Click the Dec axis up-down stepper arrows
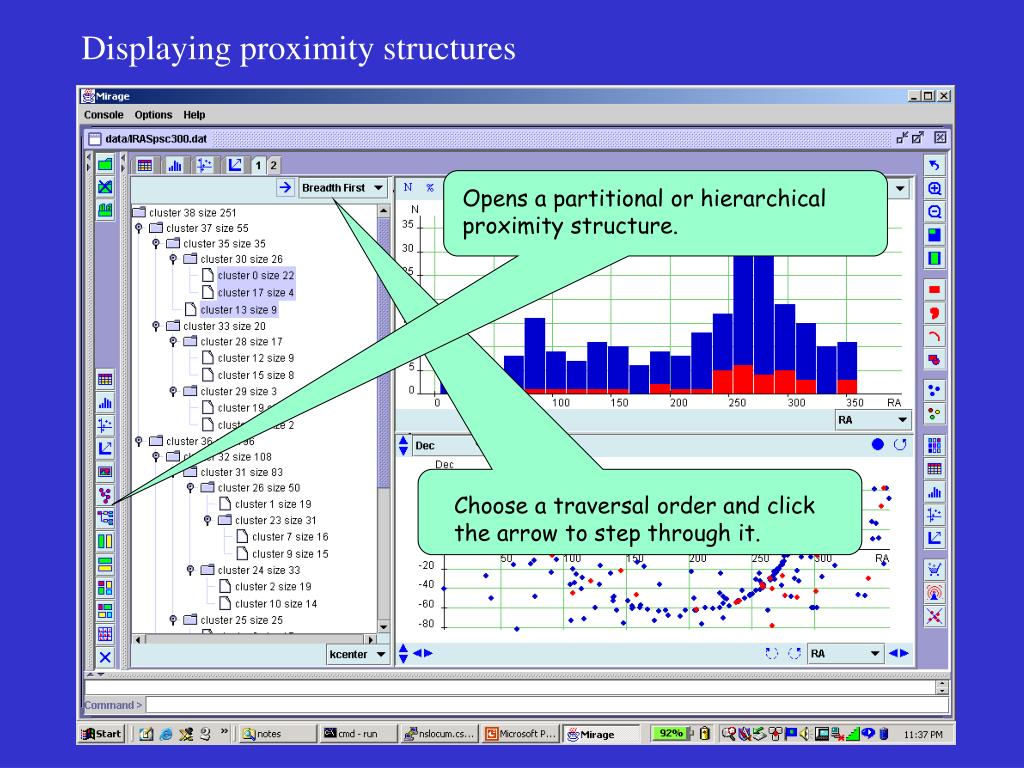This screenshot has width=1024, height=768. [x=403, y=445]
